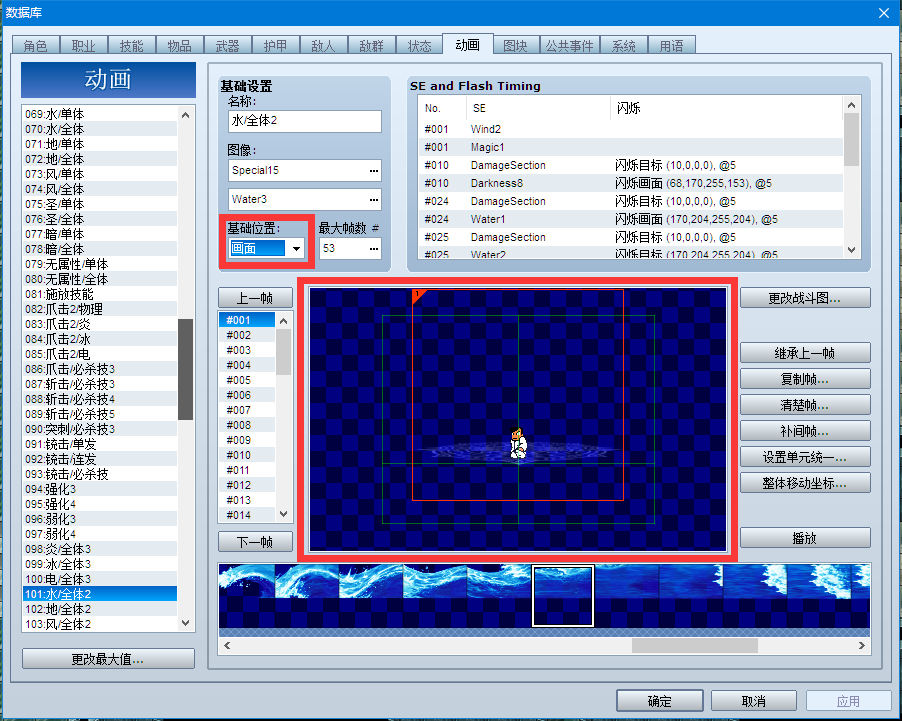The image size is (902, 721).
Task: Click the 播放 button
Action: point(805,538)
